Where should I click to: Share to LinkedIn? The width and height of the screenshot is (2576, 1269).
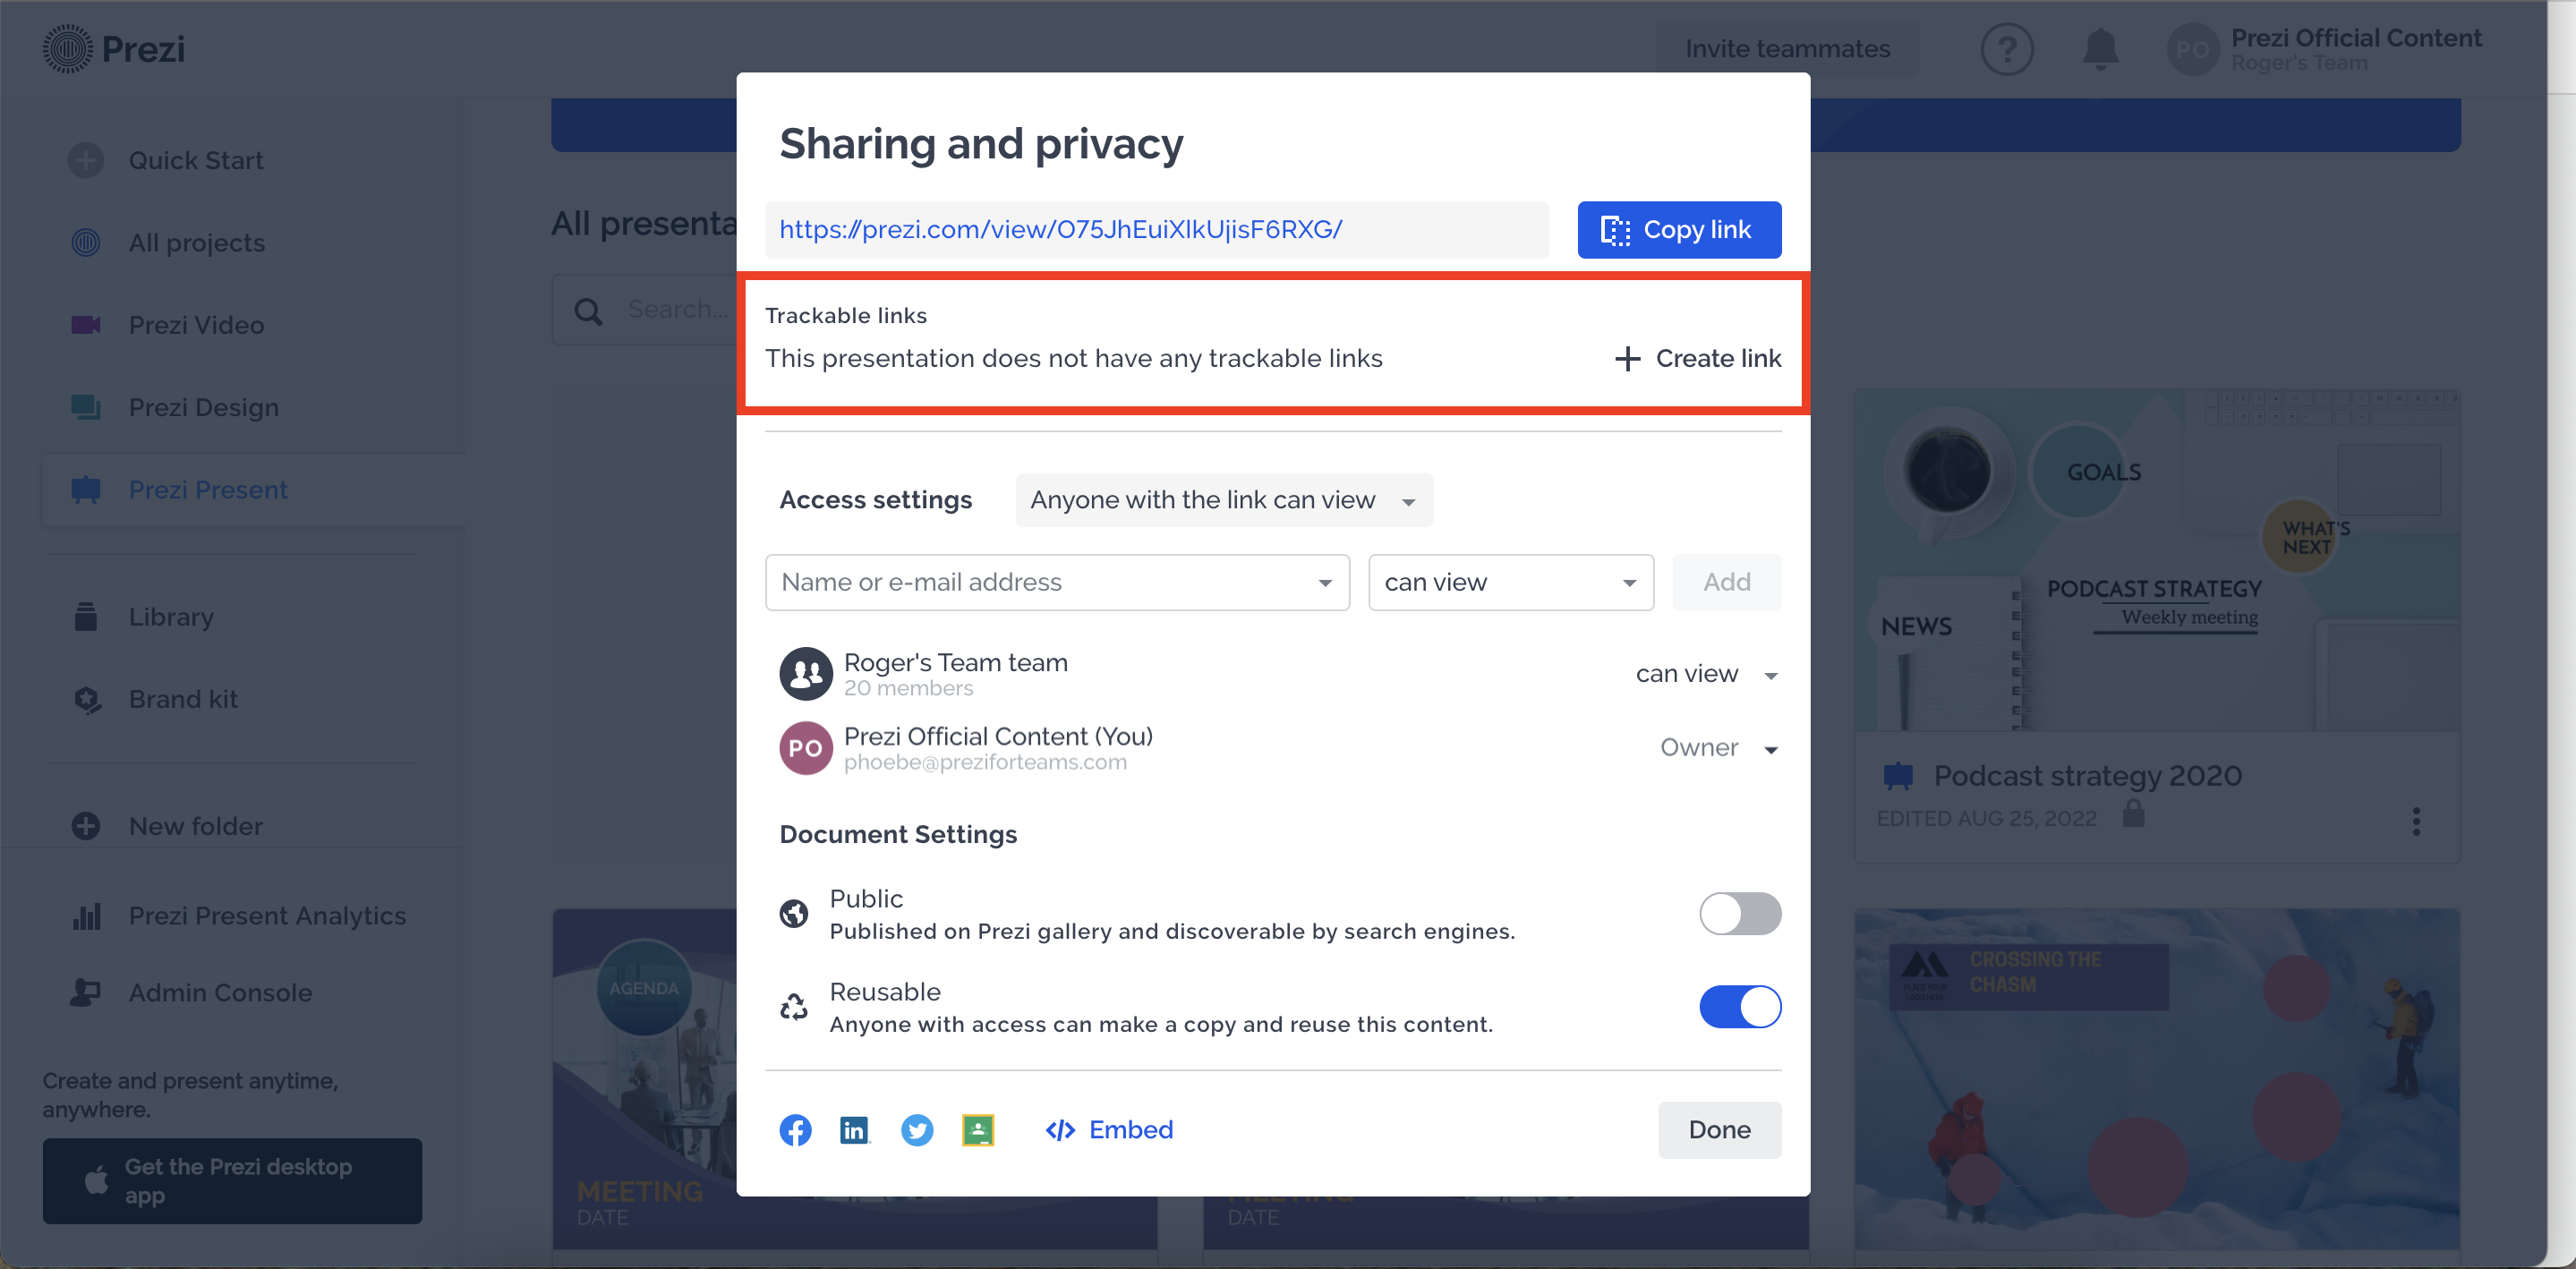855,1130
